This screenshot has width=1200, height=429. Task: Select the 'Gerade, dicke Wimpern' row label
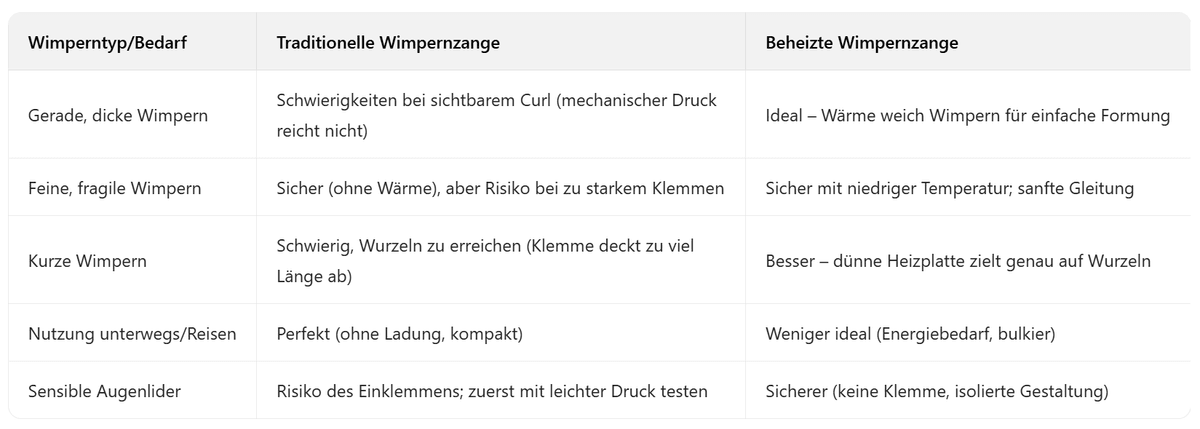point(118,116)
